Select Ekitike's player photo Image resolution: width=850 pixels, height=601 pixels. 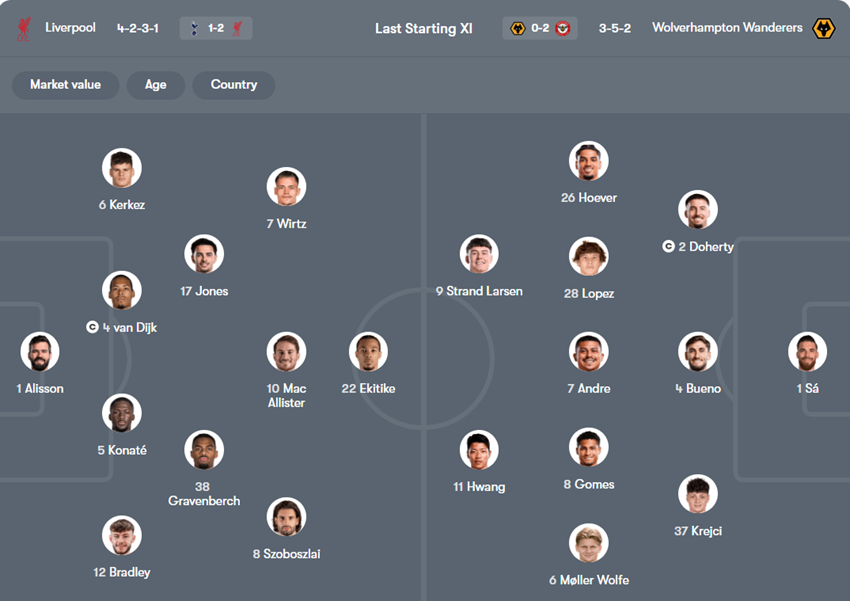click(368, 352)
